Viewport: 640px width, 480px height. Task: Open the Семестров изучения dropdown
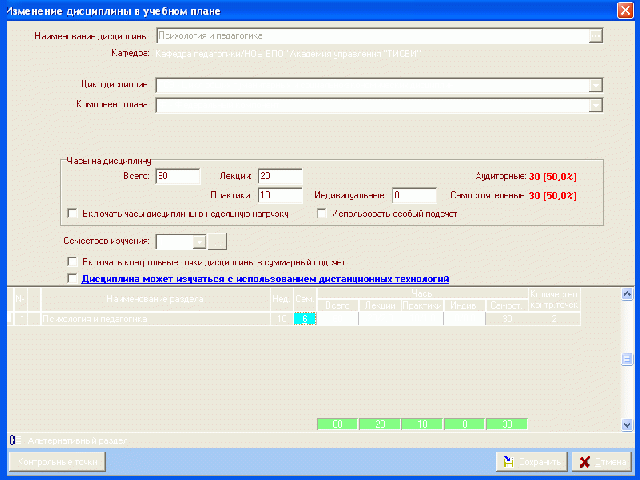coord(199,241)
